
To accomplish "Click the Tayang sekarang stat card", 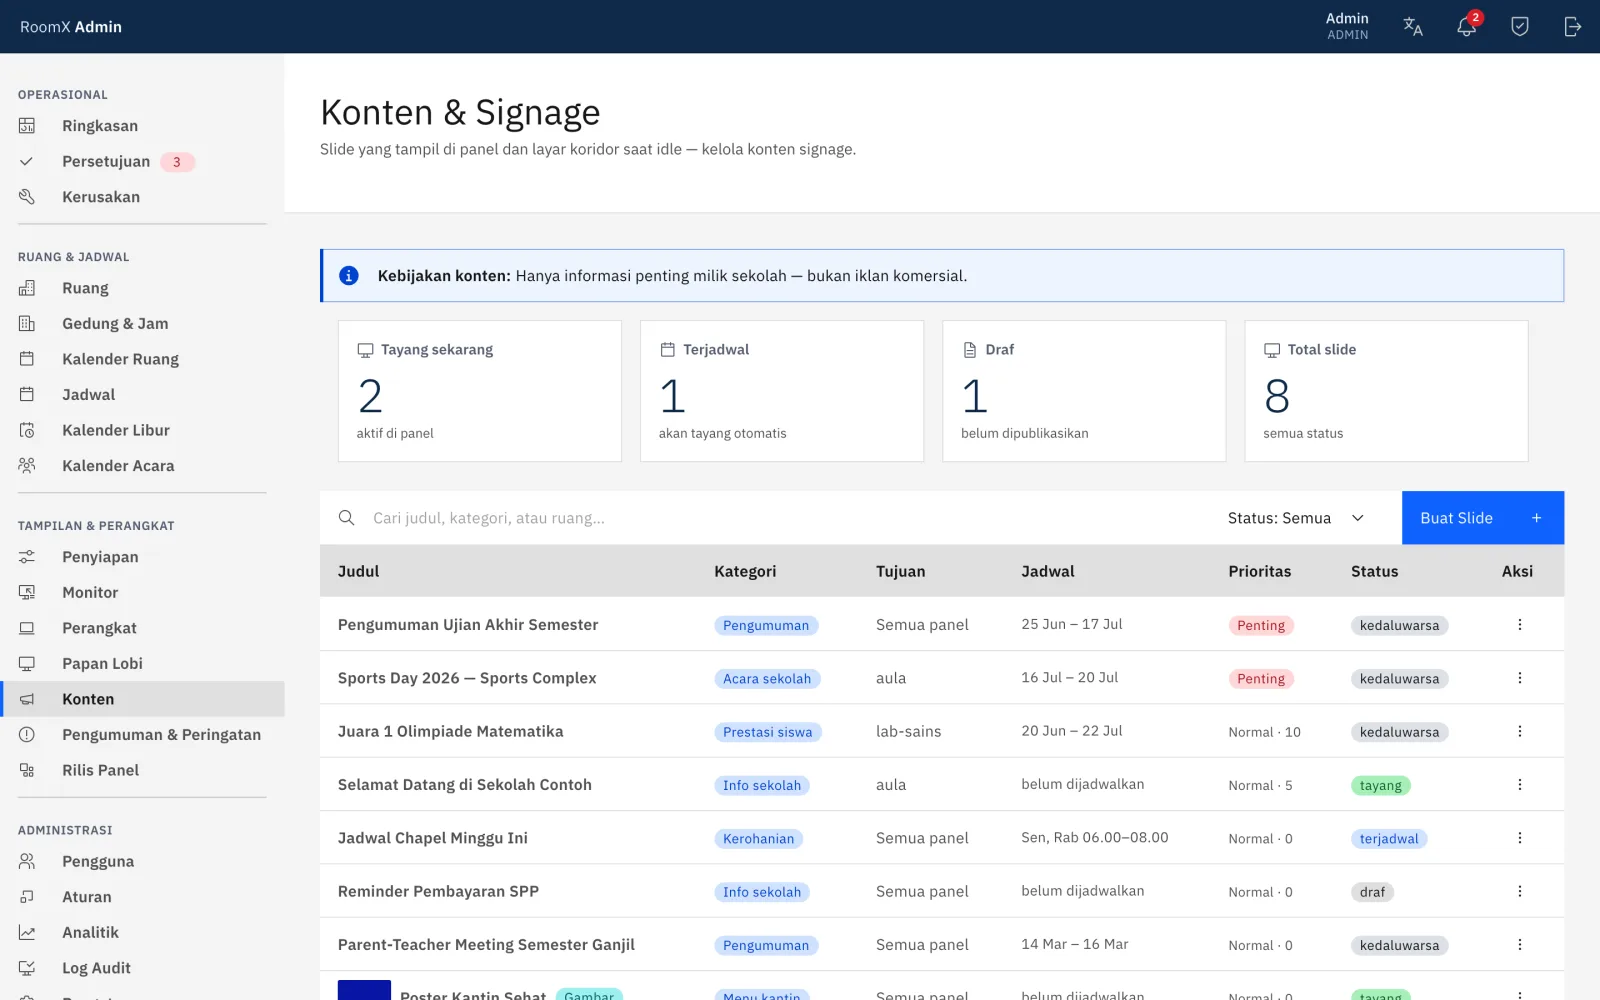I will click(x=480, y=391).
